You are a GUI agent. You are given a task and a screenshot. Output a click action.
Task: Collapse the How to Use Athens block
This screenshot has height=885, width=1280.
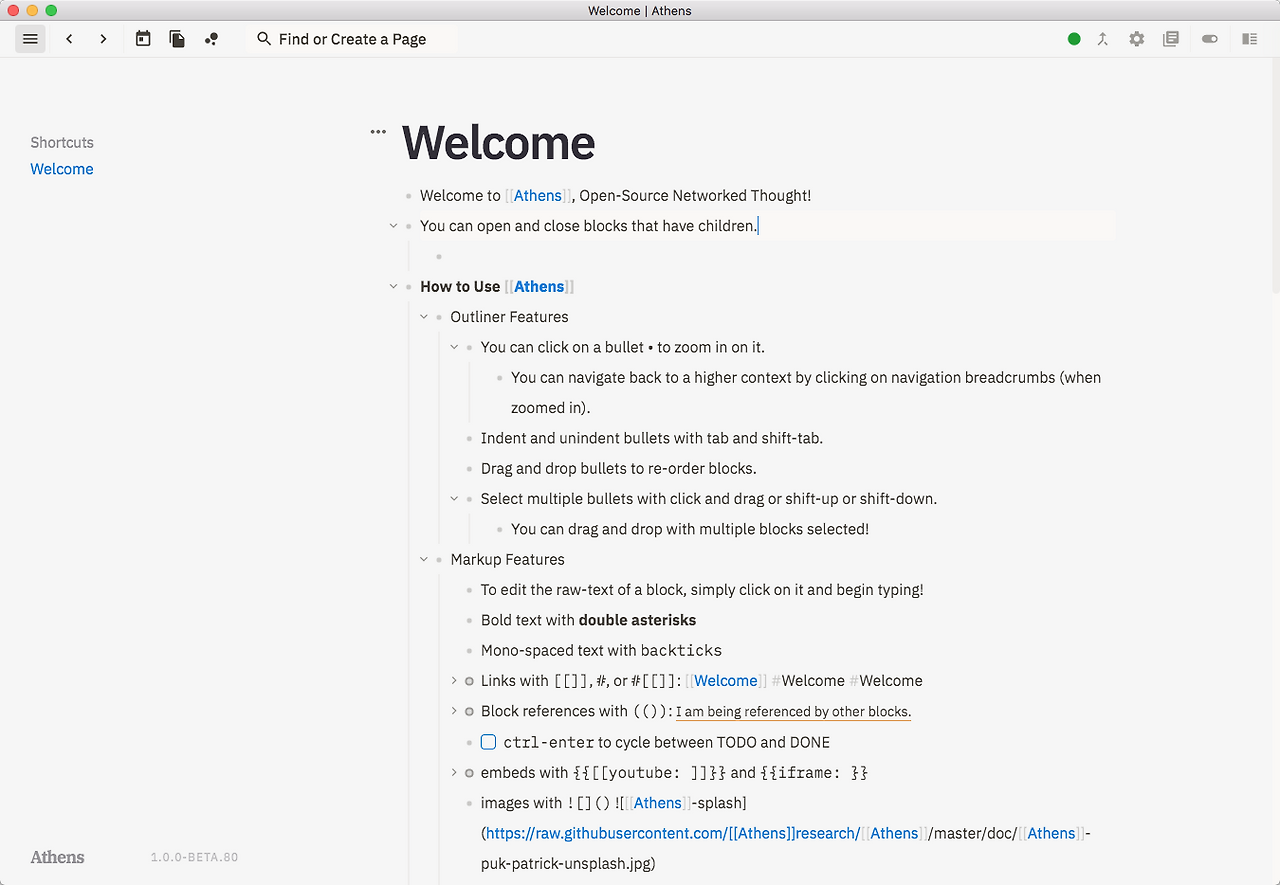click(x=393, y=287)
